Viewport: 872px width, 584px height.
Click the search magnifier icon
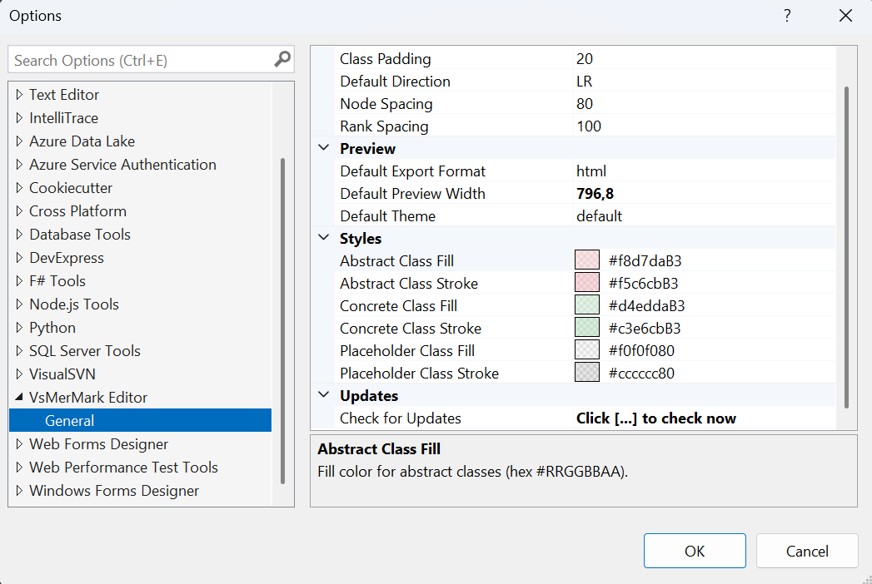[x=282, y=60]
